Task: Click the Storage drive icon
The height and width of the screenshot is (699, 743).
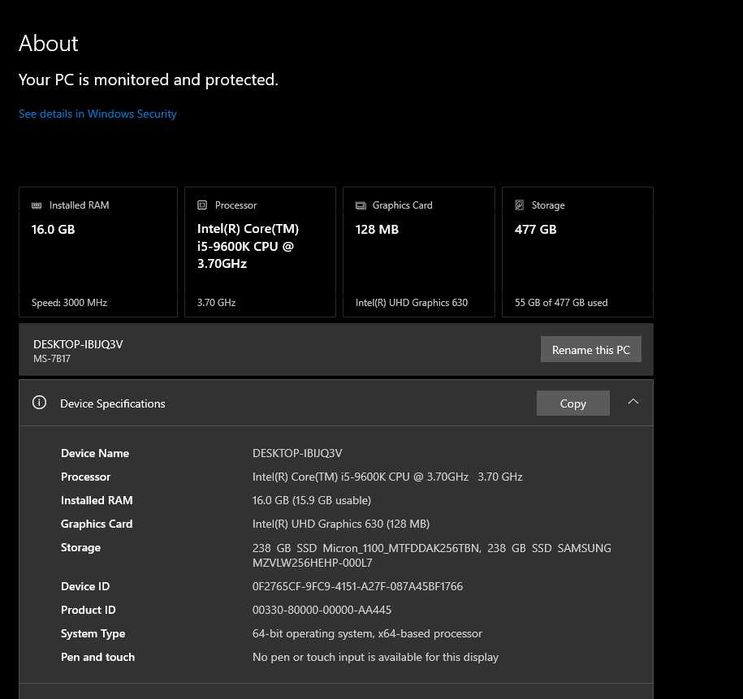Action: coord(519,205)
